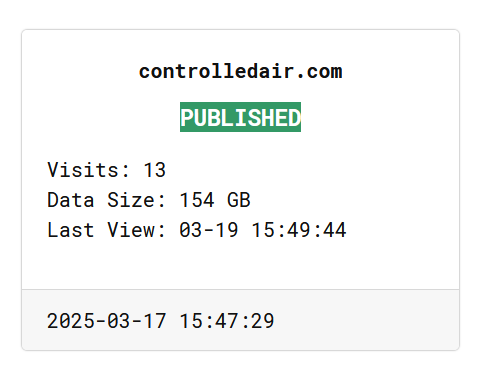Click the letter P of the PUBLISHED badge

tap(187, 117)
